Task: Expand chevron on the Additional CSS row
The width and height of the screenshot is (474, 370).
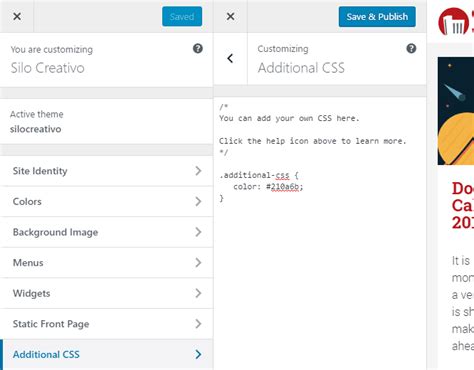Action: [x=198, y=354]
